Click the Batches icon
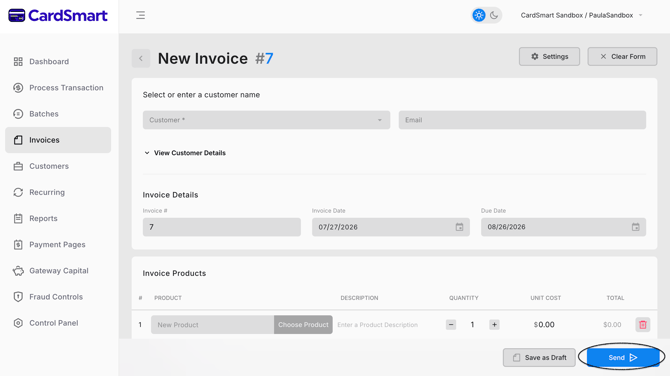 [x=18, y=114]
